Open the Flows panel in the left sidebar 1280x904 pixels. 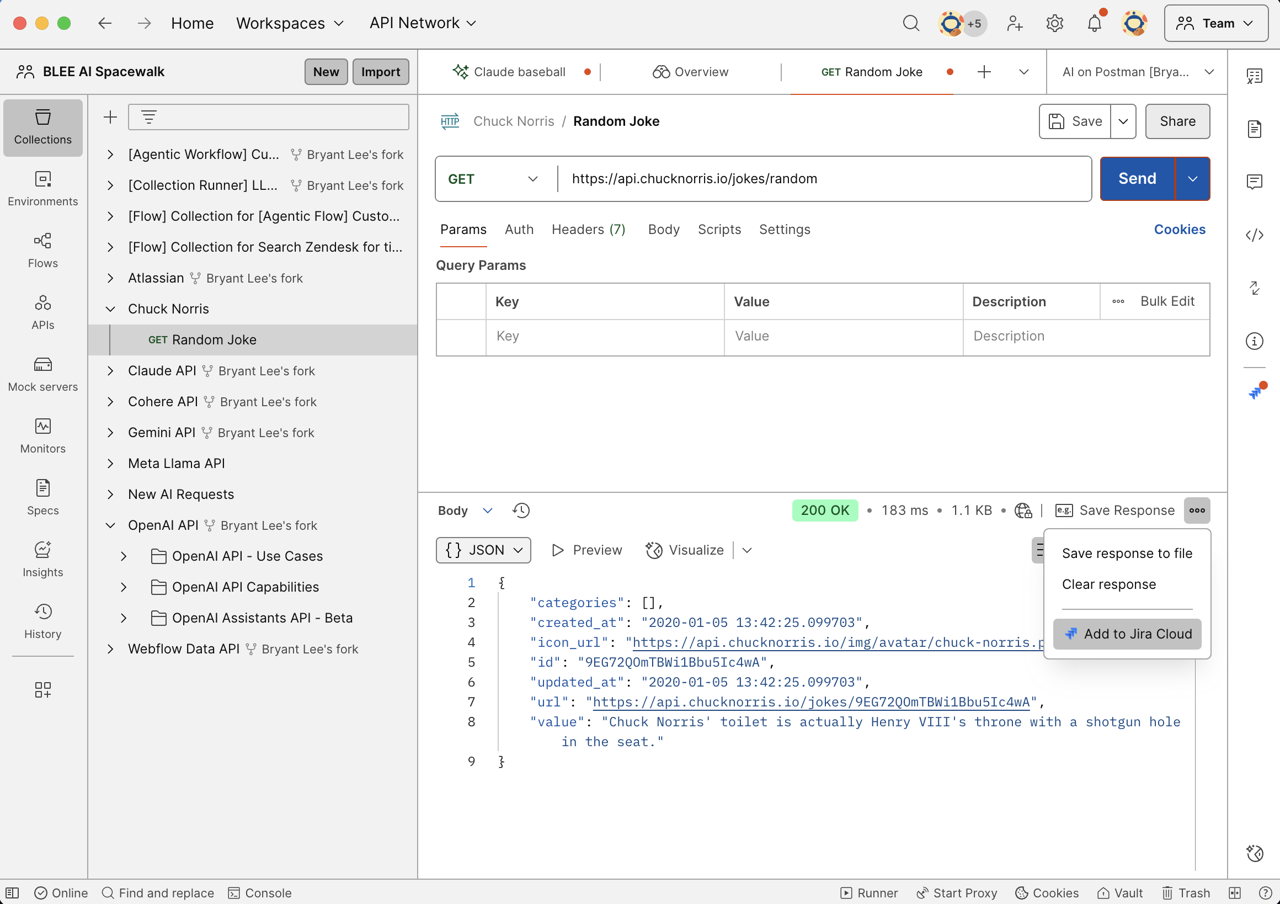click(x=42, y=250)
